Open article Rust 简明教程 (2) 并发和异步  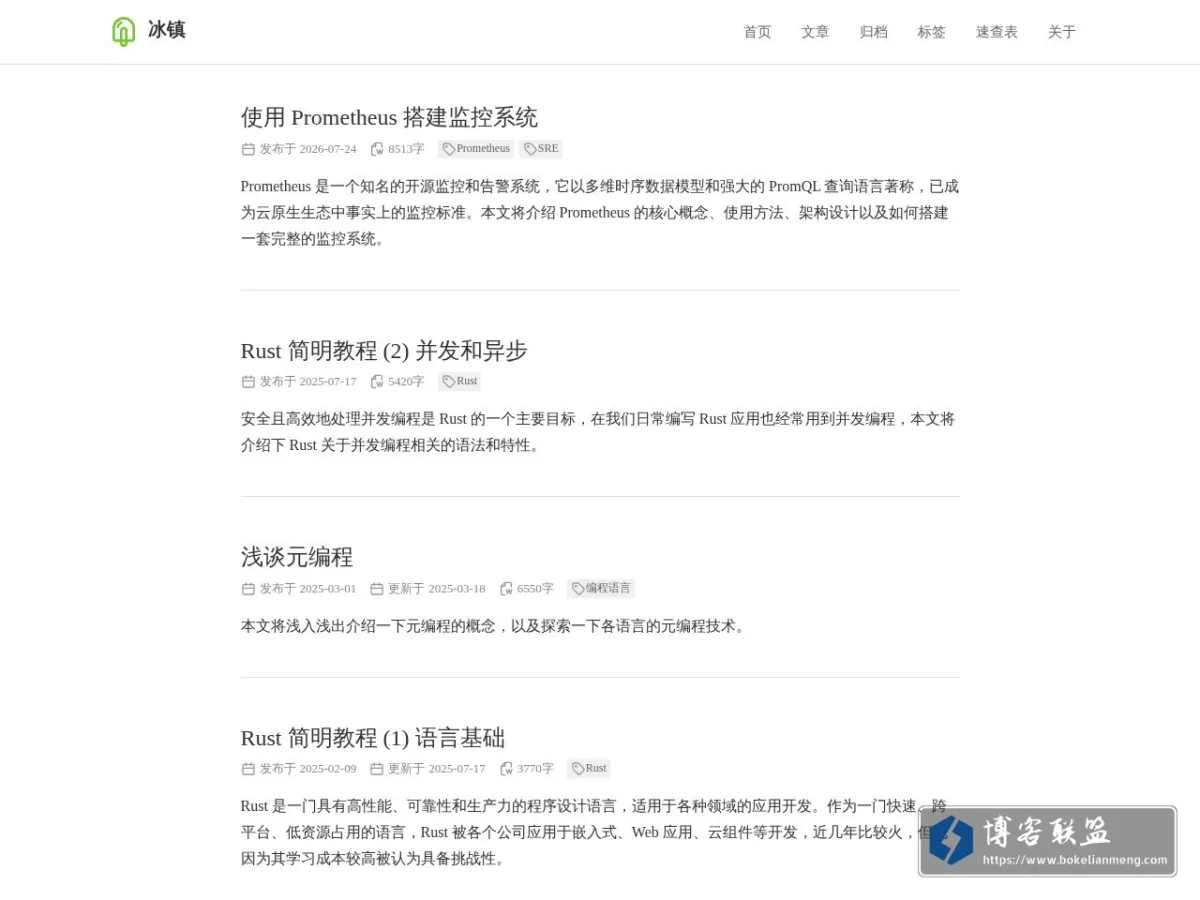pyautogui.click(x=384, y=350)
